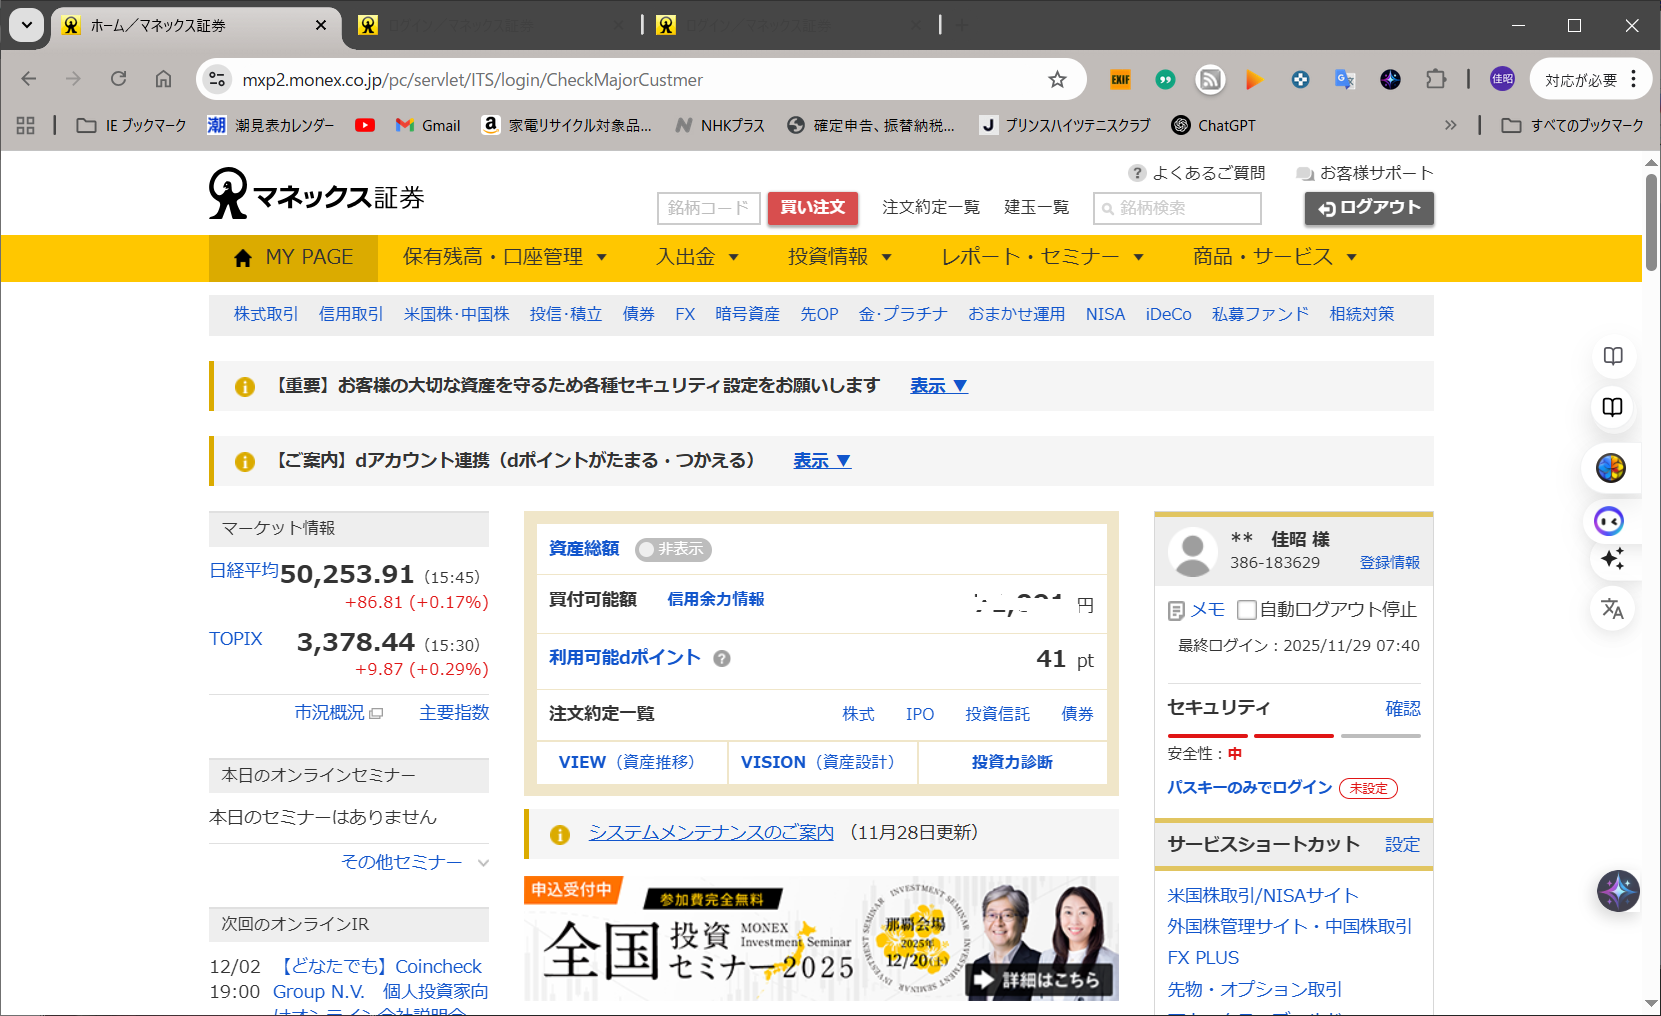Click the RSS feed extension icon
Viewport: 1661px width, 1016px height.
[x=1210, y=80]
